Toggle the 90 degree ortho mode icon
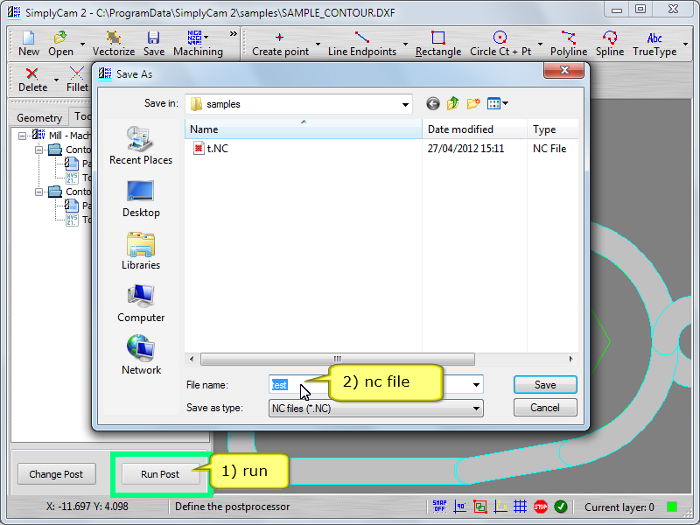 [460, 507]
